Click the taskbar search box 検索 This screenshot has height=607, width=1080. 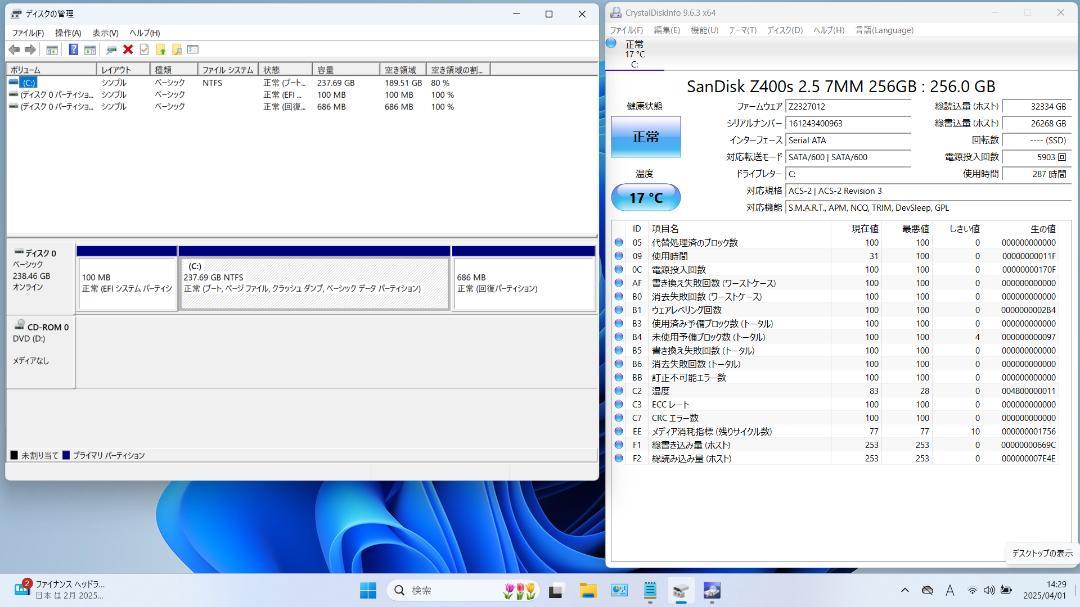click(x=465, y=590)
